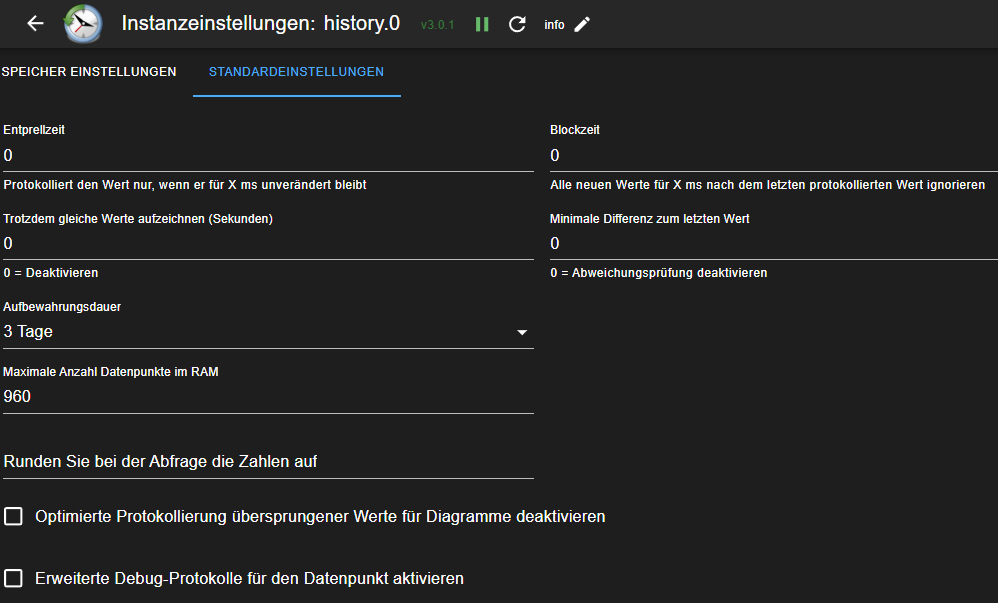998x603 pixels.
Task: Click the back arrow icon
Action: [x=35, y=24]
